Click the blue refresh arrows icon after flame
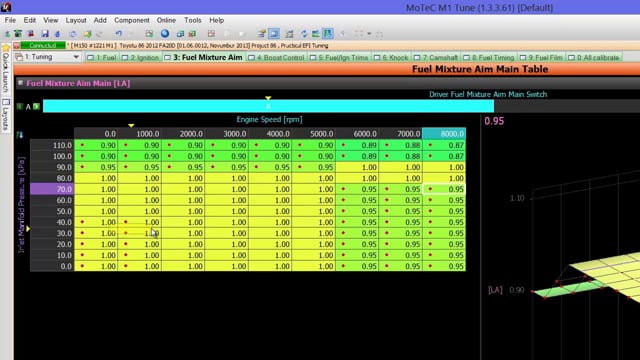 [73, 34]
